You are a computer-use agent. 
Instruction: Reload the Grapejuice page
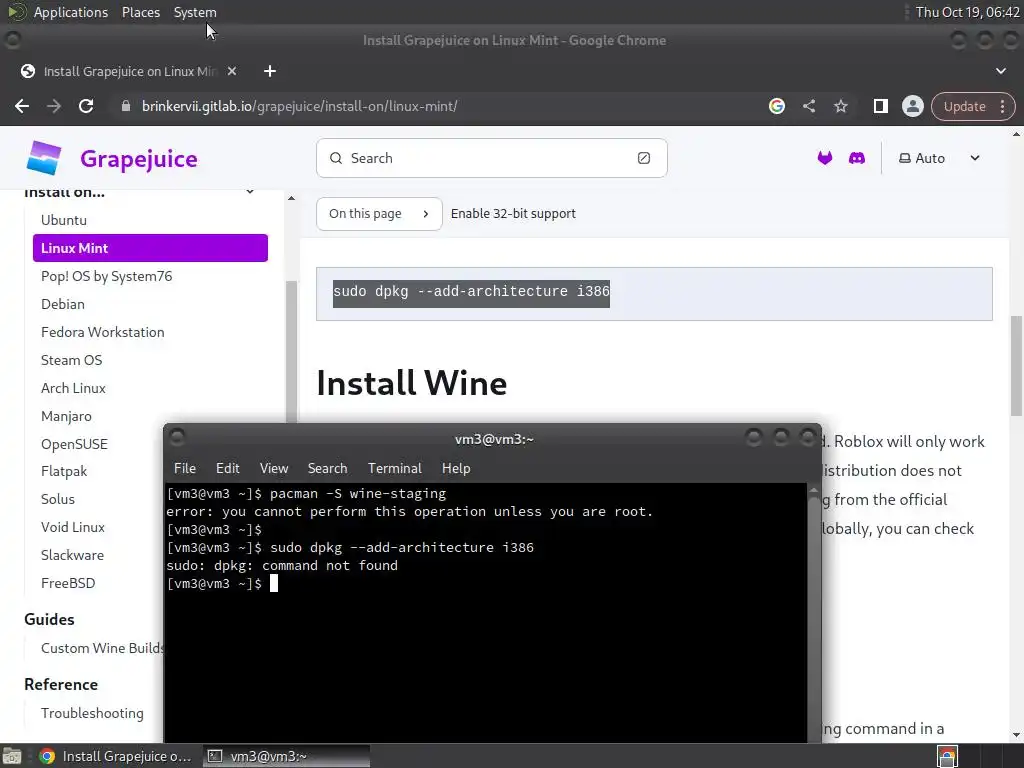coord(86,106)
